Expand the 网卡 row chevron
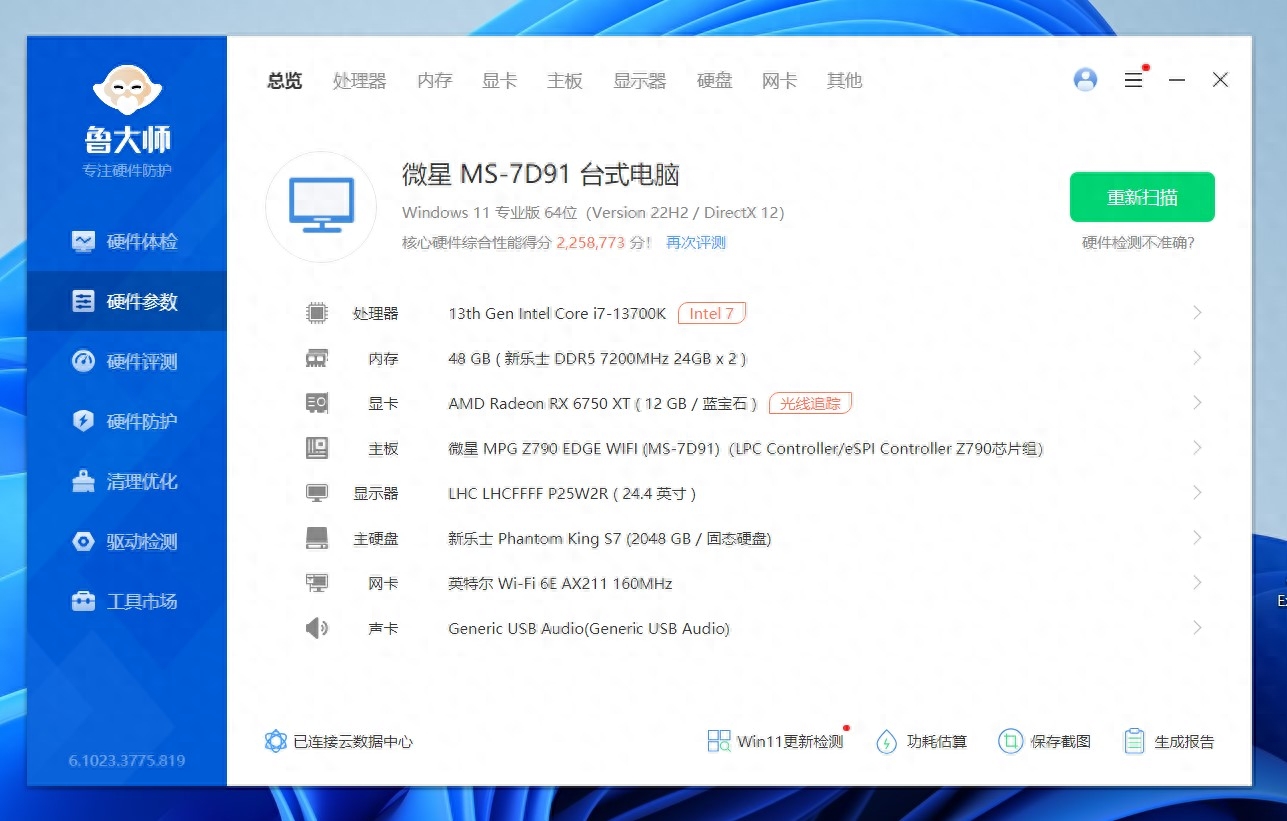1287x821 pixels. [1197, 583]
